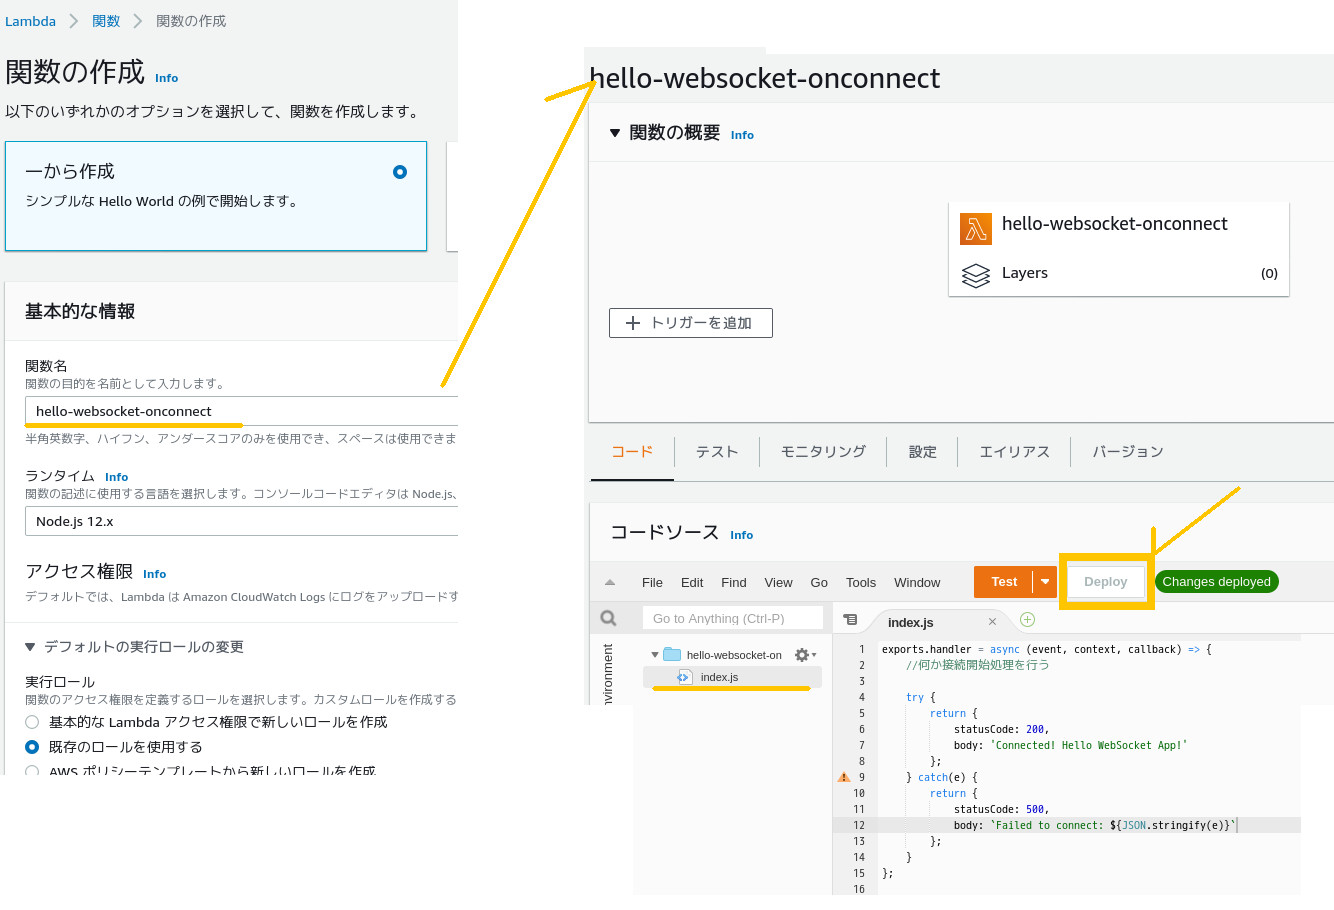This screenshot has width=1334, height=910.
Task: Select 既存のロールを使用する radio button
Action: tap(32, 747)
